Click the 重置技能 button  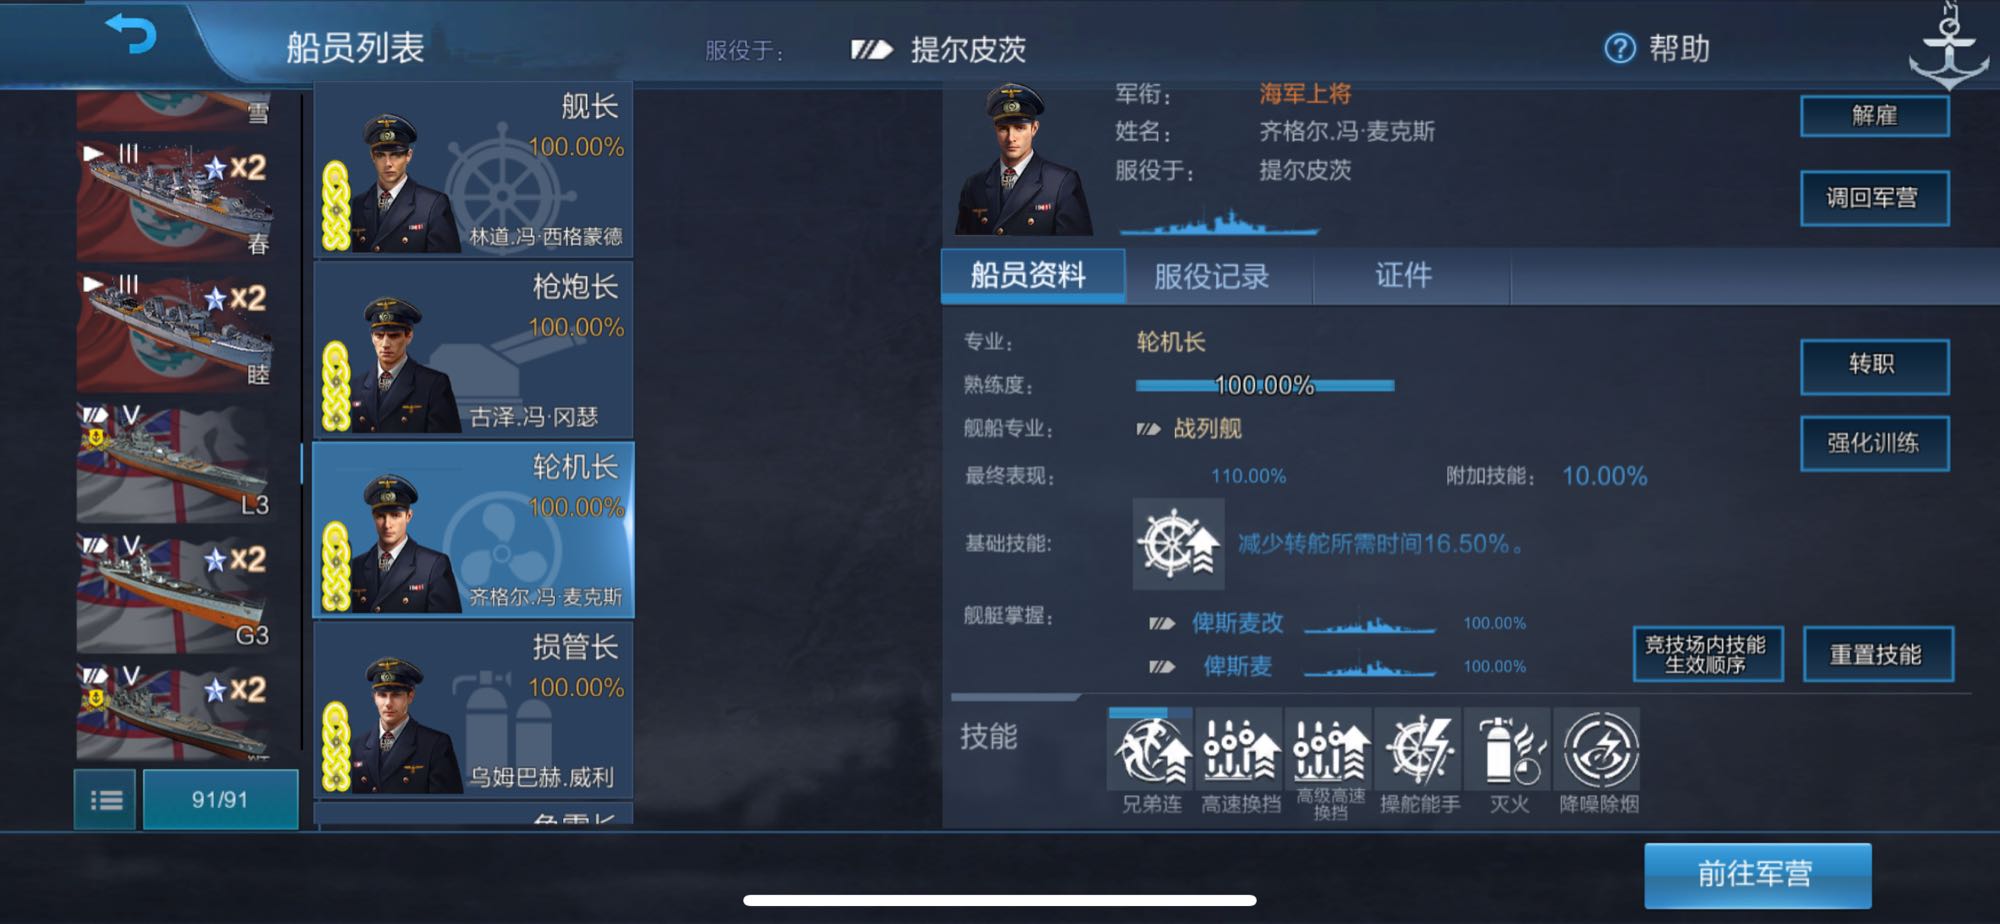point(1877,655)
